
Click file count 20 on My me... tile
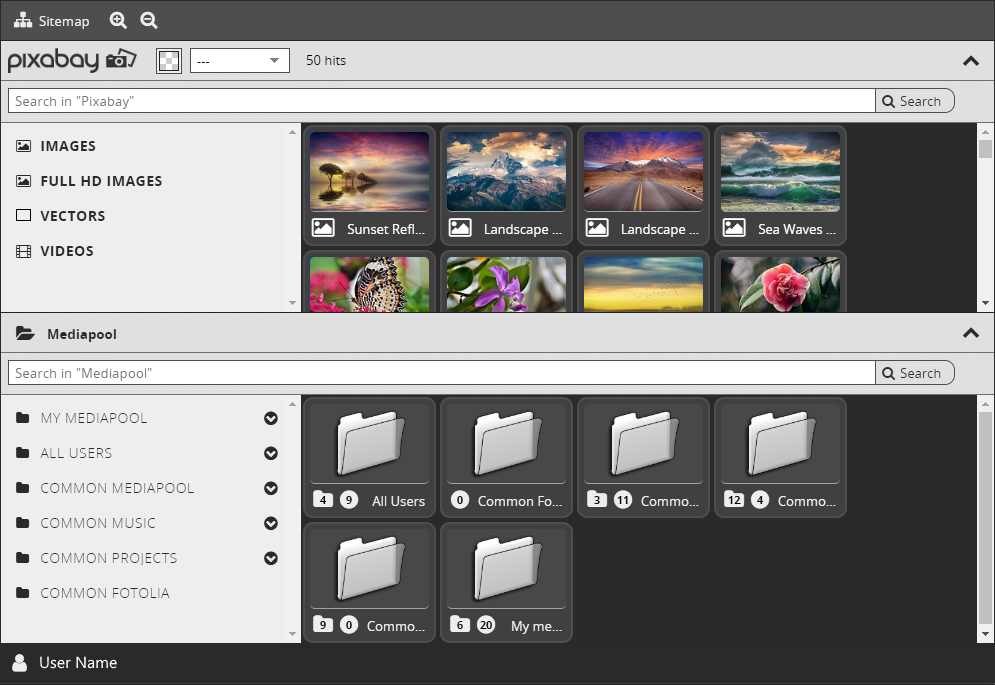486,625
